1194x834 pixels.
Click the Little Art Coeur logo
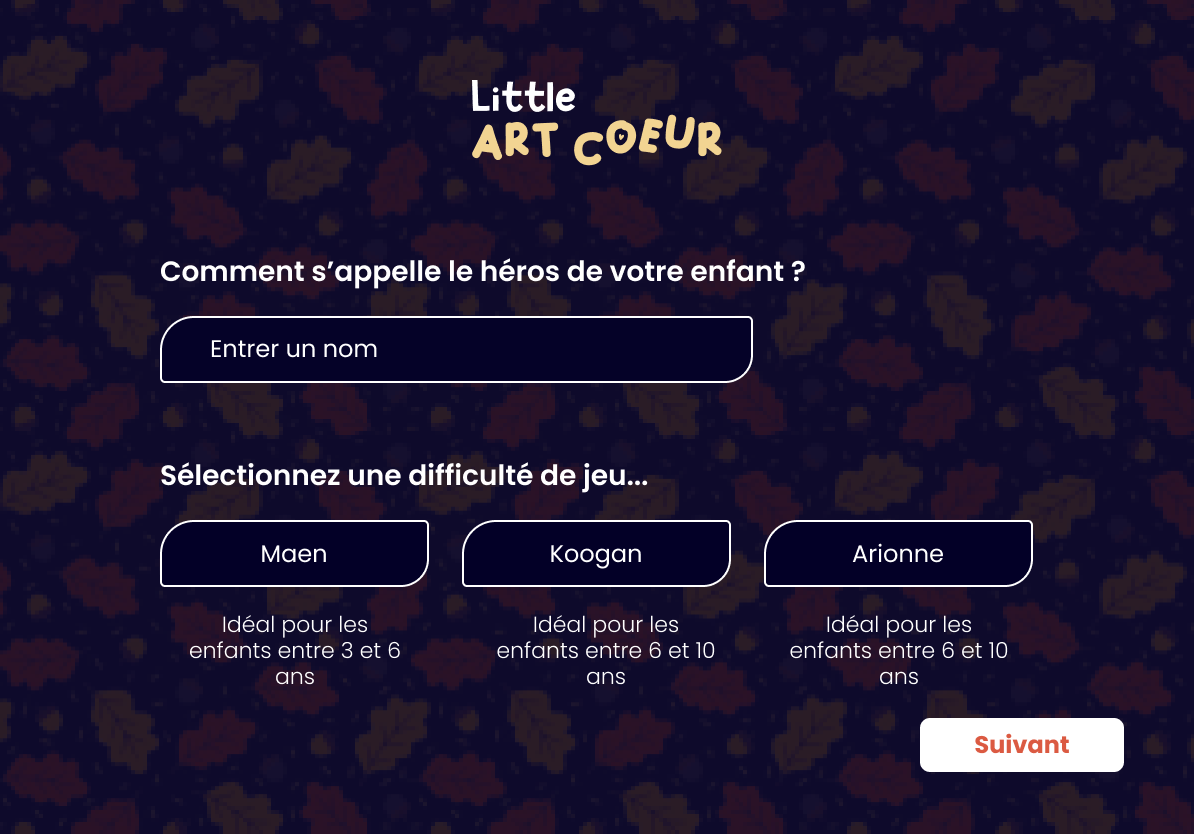tap(596, 122)
